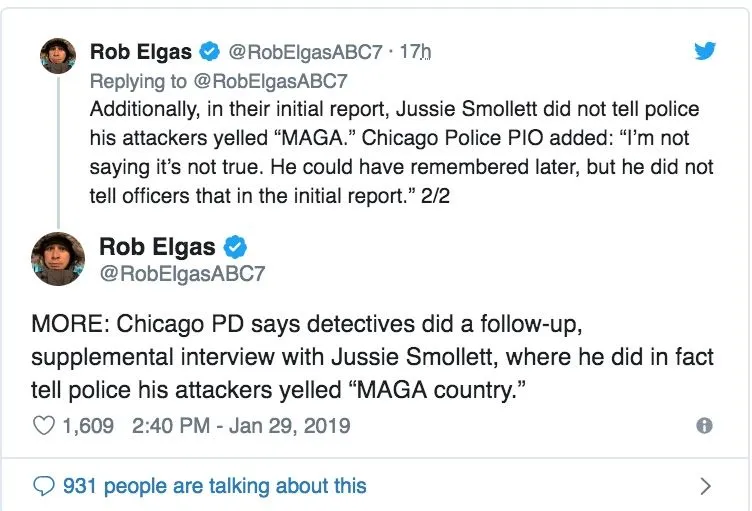Click verified badge beside small Rob Elgas name
This screenshot has width=752, height=511.
click(x=209, y=51)
